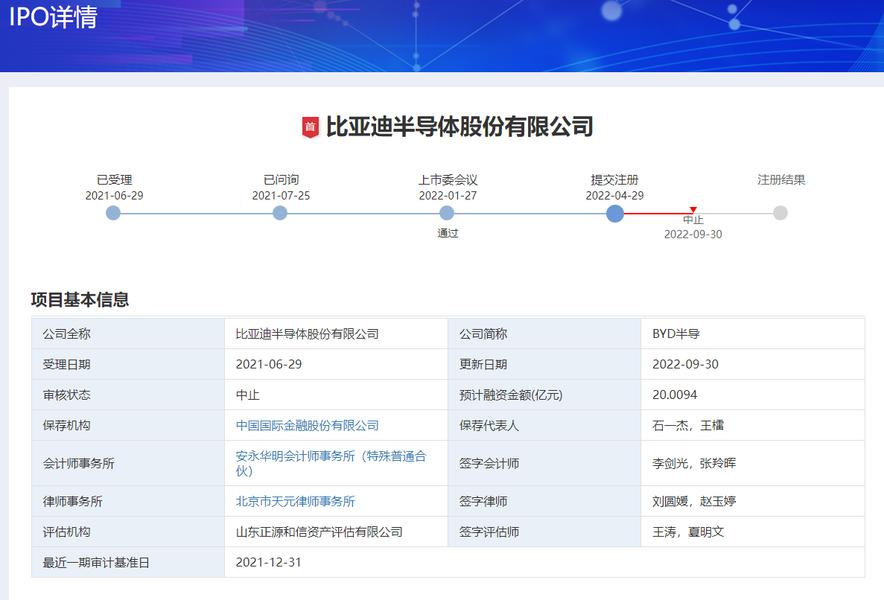Click the gray 注册结果 endpoint dot
This screenshot has width=884, height=600.
coord(780,212)
